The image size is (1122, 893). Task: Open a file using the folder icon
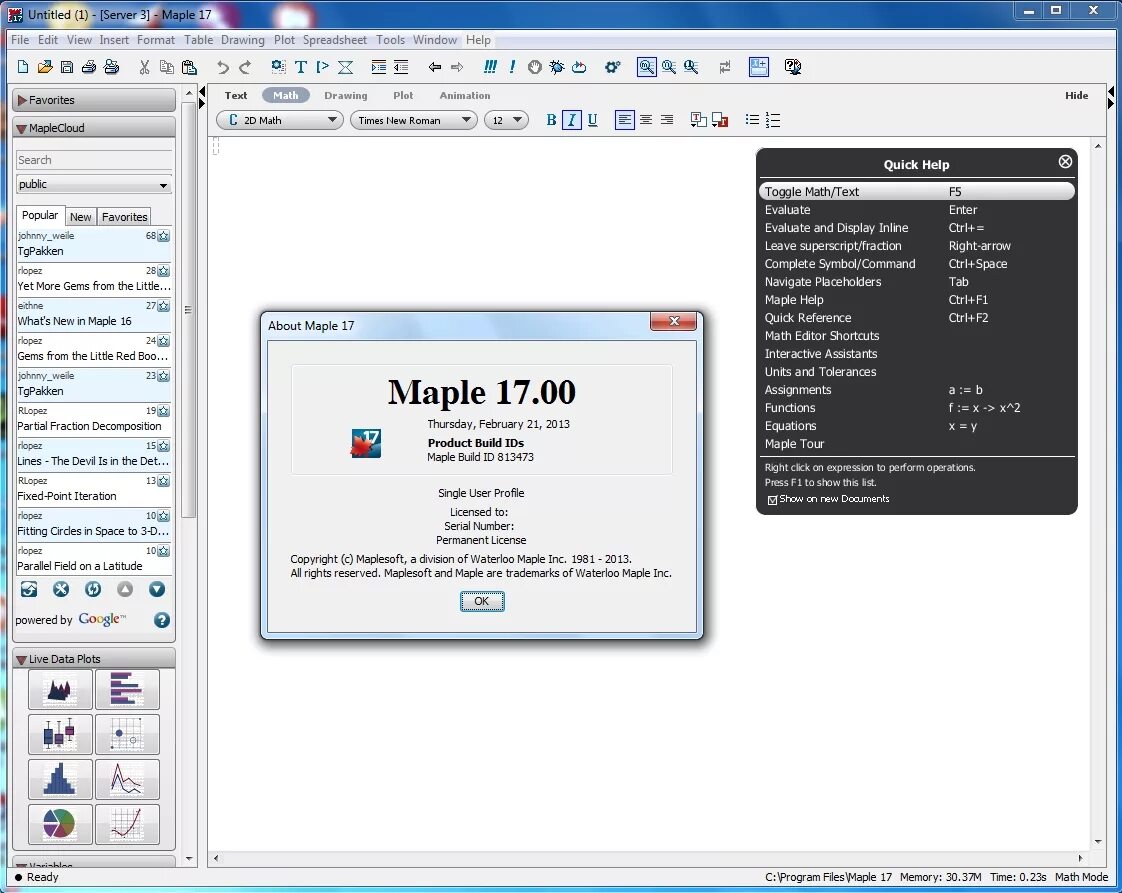pyautogui.click(x=44, y=67)
